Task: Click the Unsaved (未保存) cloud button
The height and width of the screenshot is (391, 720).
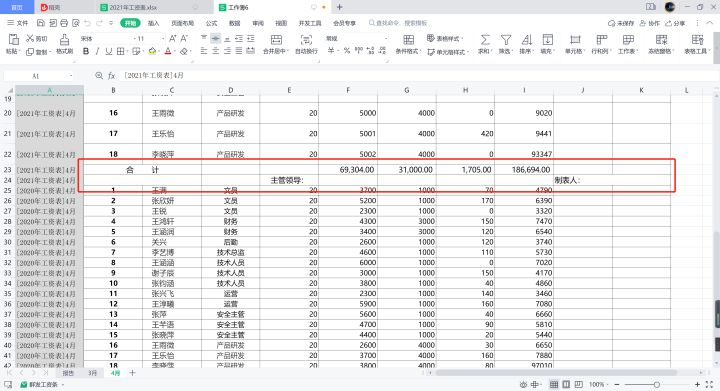Action: [621, 23]
